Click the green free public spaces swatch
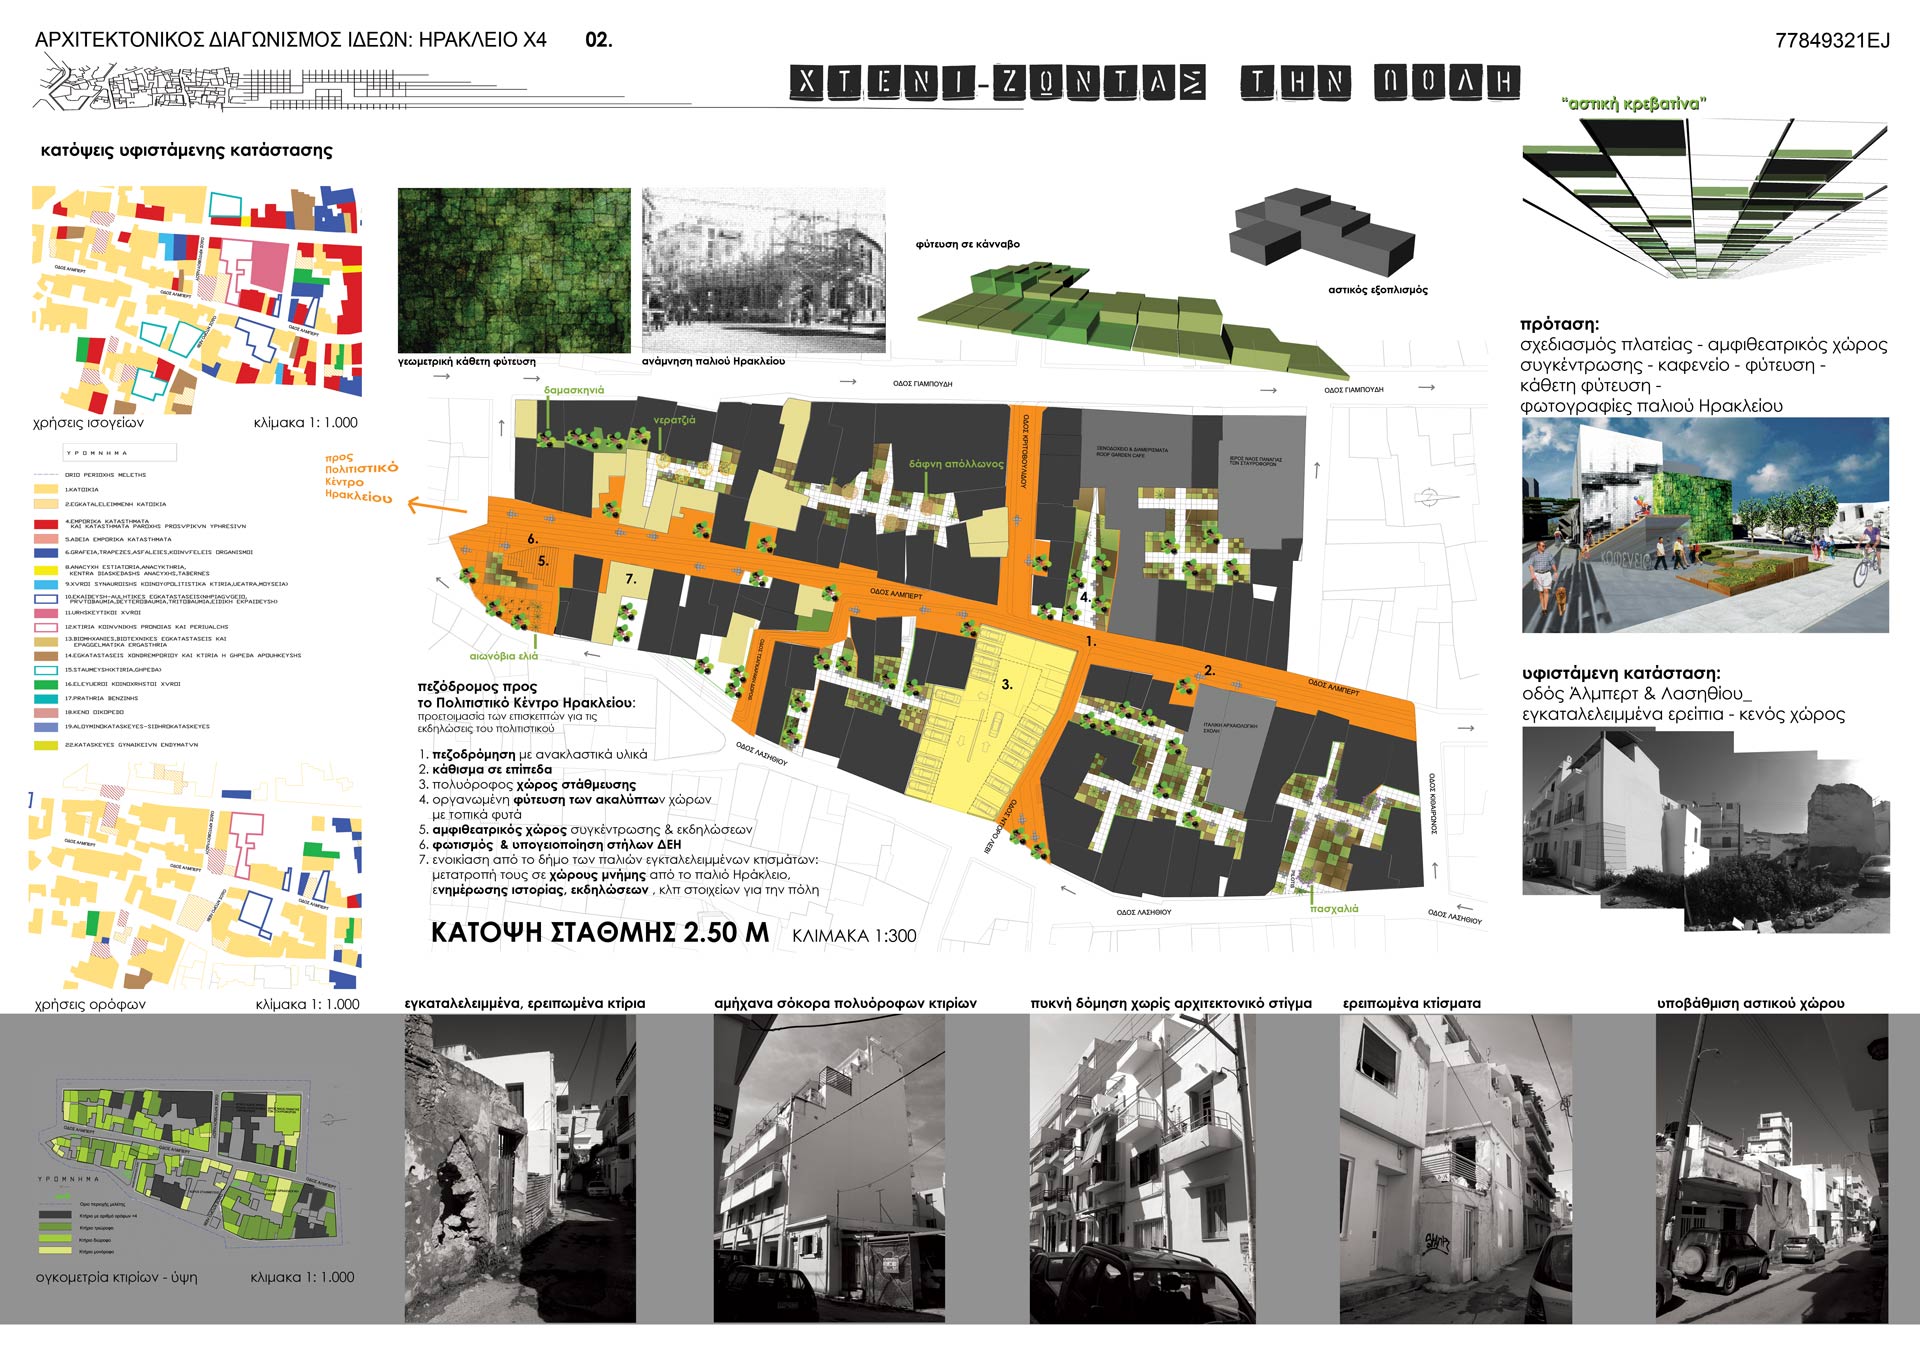Screen dimensions: 1920x1358 pos(46,684)
